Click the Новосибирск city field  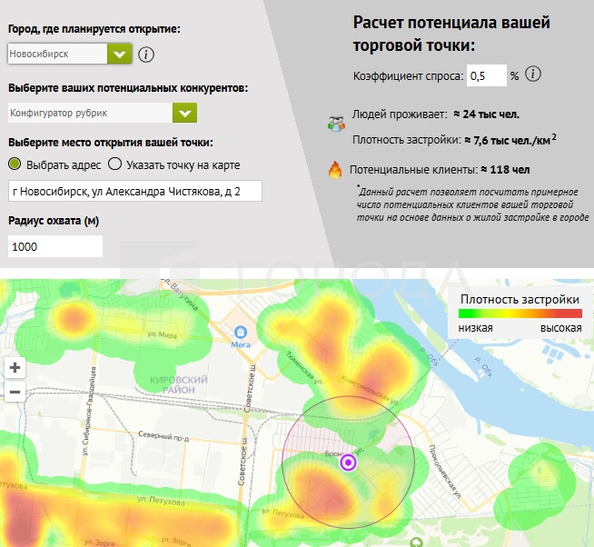tap(58, 54)
